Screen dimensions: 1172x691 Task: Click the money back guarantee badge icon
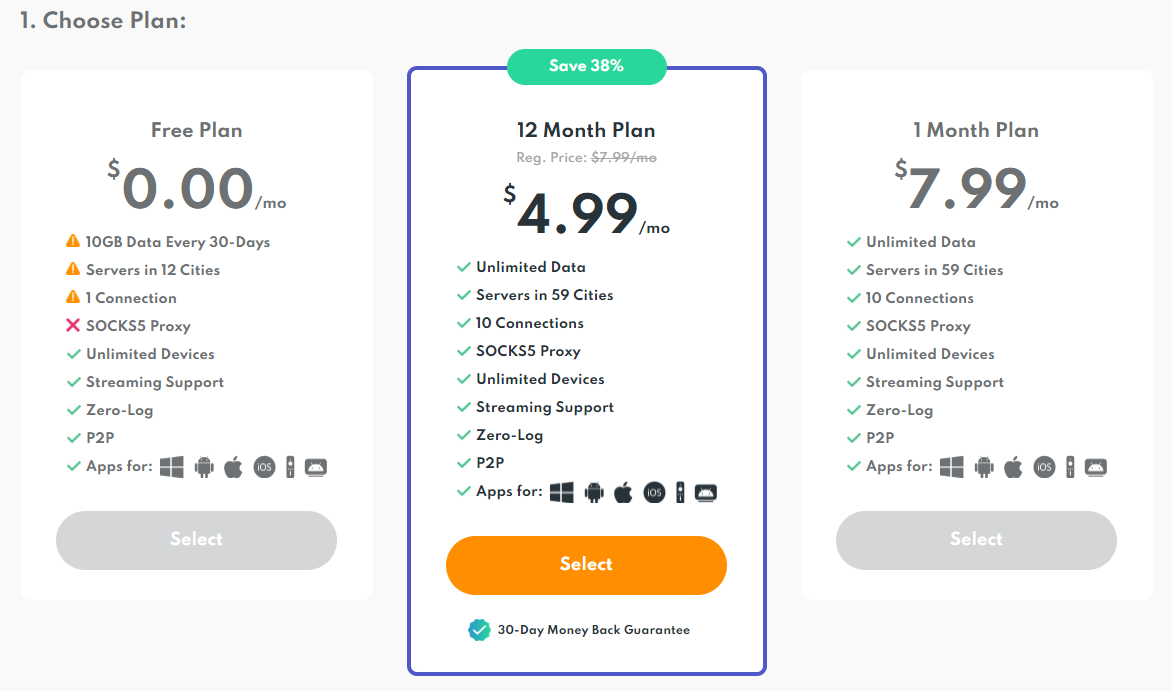point(479,630)
